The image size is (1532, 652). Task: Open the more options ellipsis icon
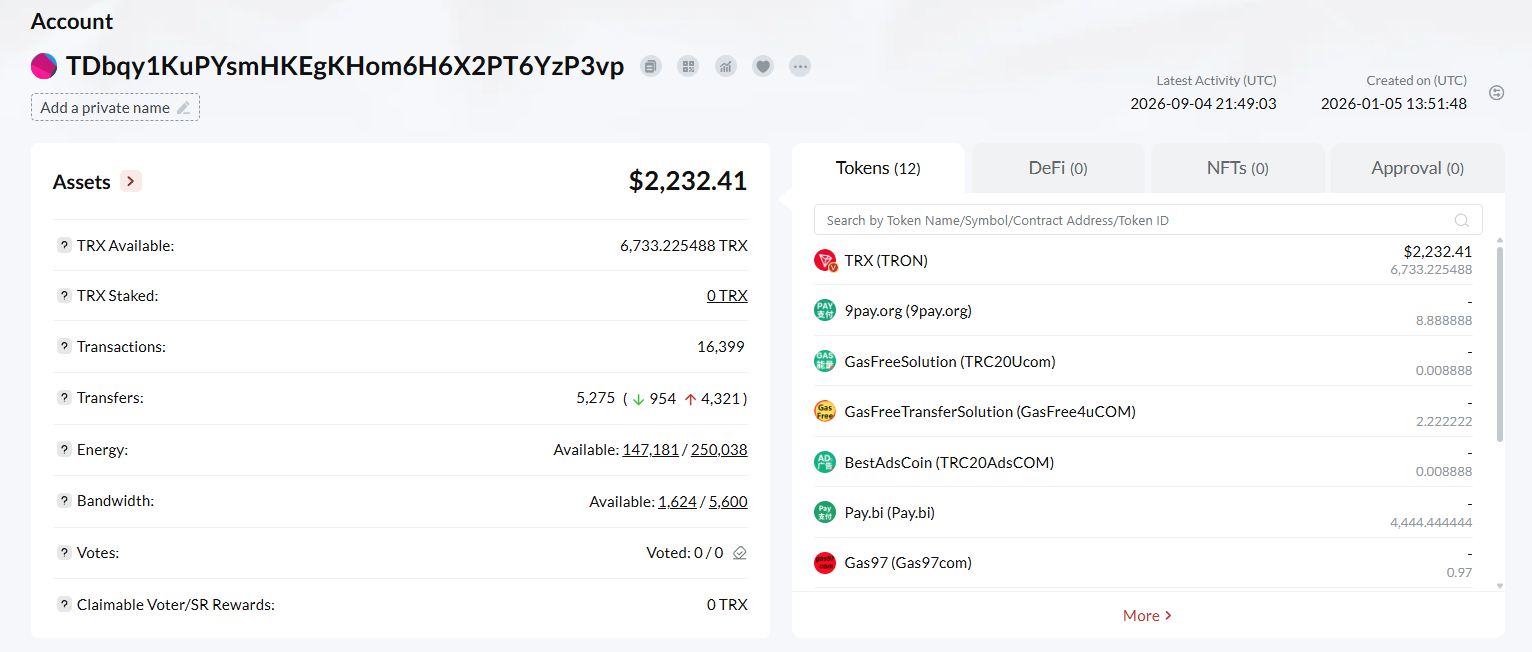800,67
